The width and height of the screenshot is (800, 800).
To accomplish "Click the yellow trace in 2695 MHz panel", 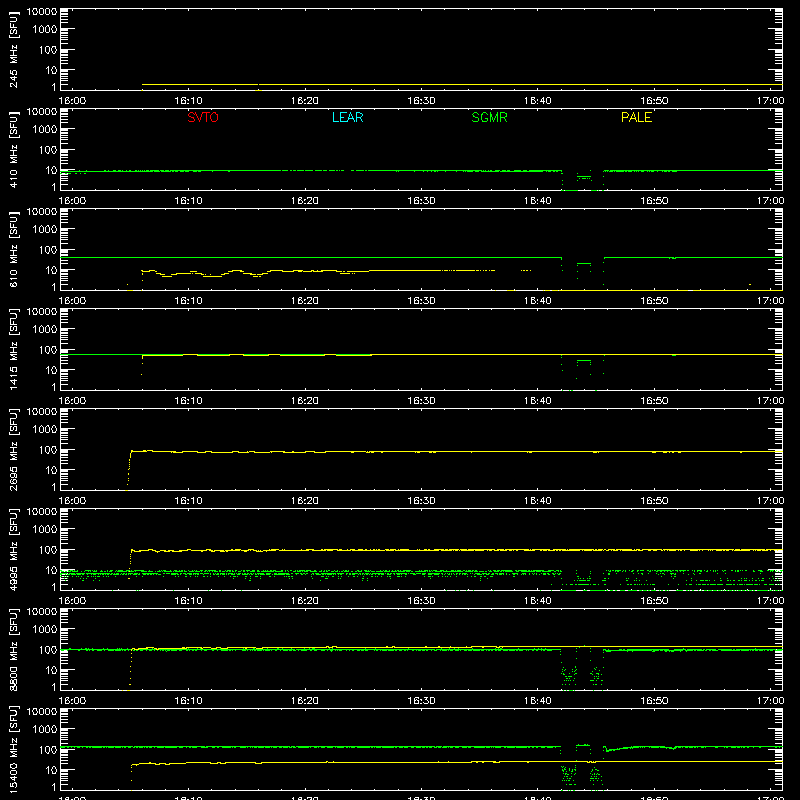I will pyautogui.click(x=454, y=452).
